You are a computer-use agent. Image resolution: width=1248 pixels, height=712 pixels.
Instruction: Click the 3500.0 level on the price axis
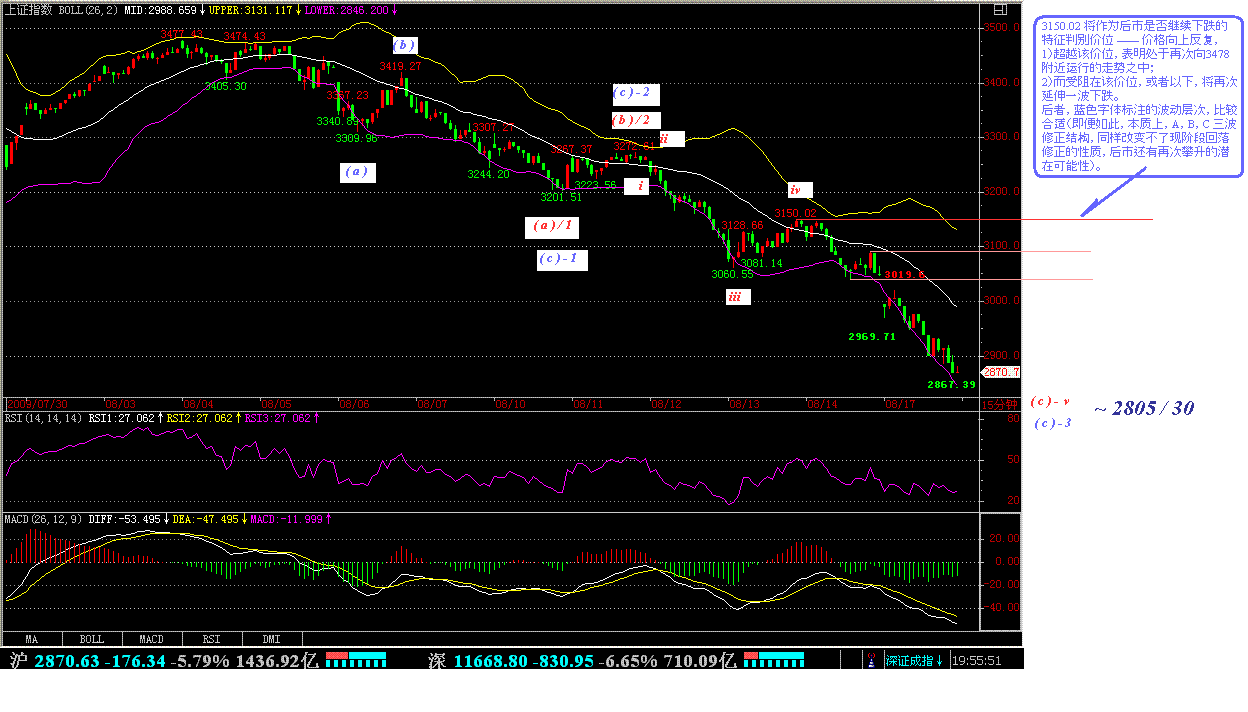[x=1003, y=28]
